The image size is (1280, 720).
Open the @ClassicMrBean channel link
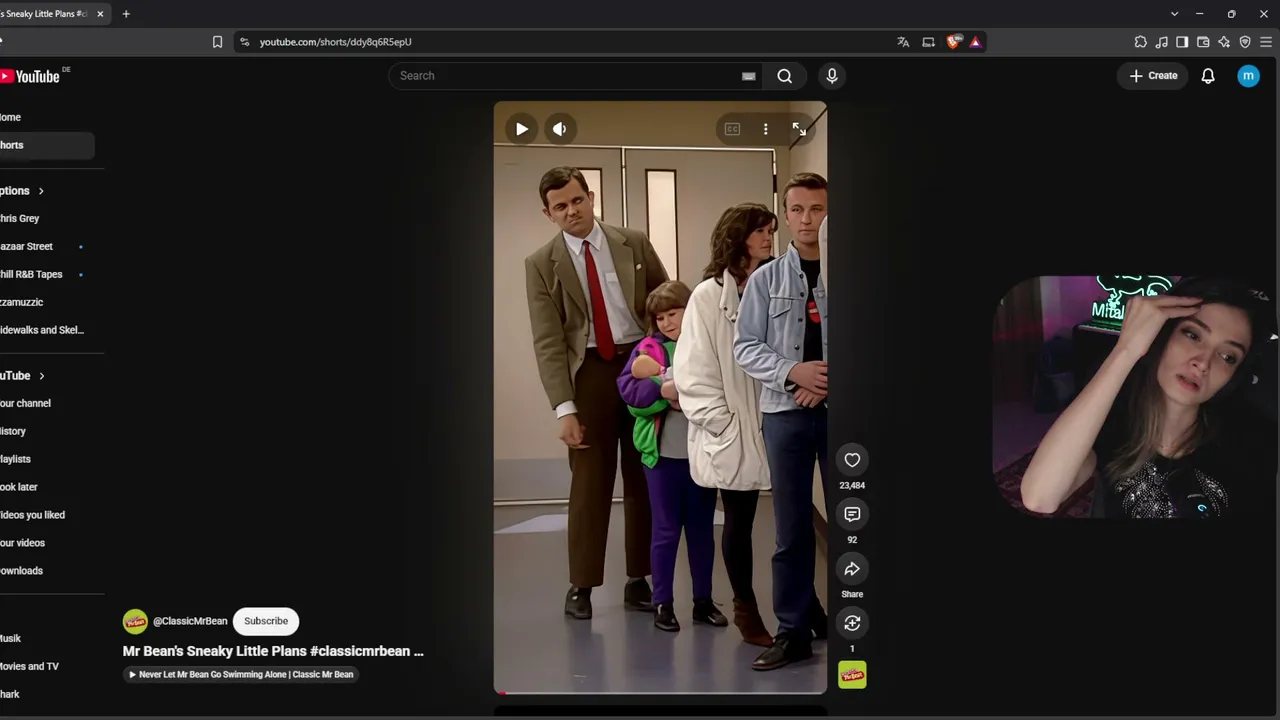190,621
